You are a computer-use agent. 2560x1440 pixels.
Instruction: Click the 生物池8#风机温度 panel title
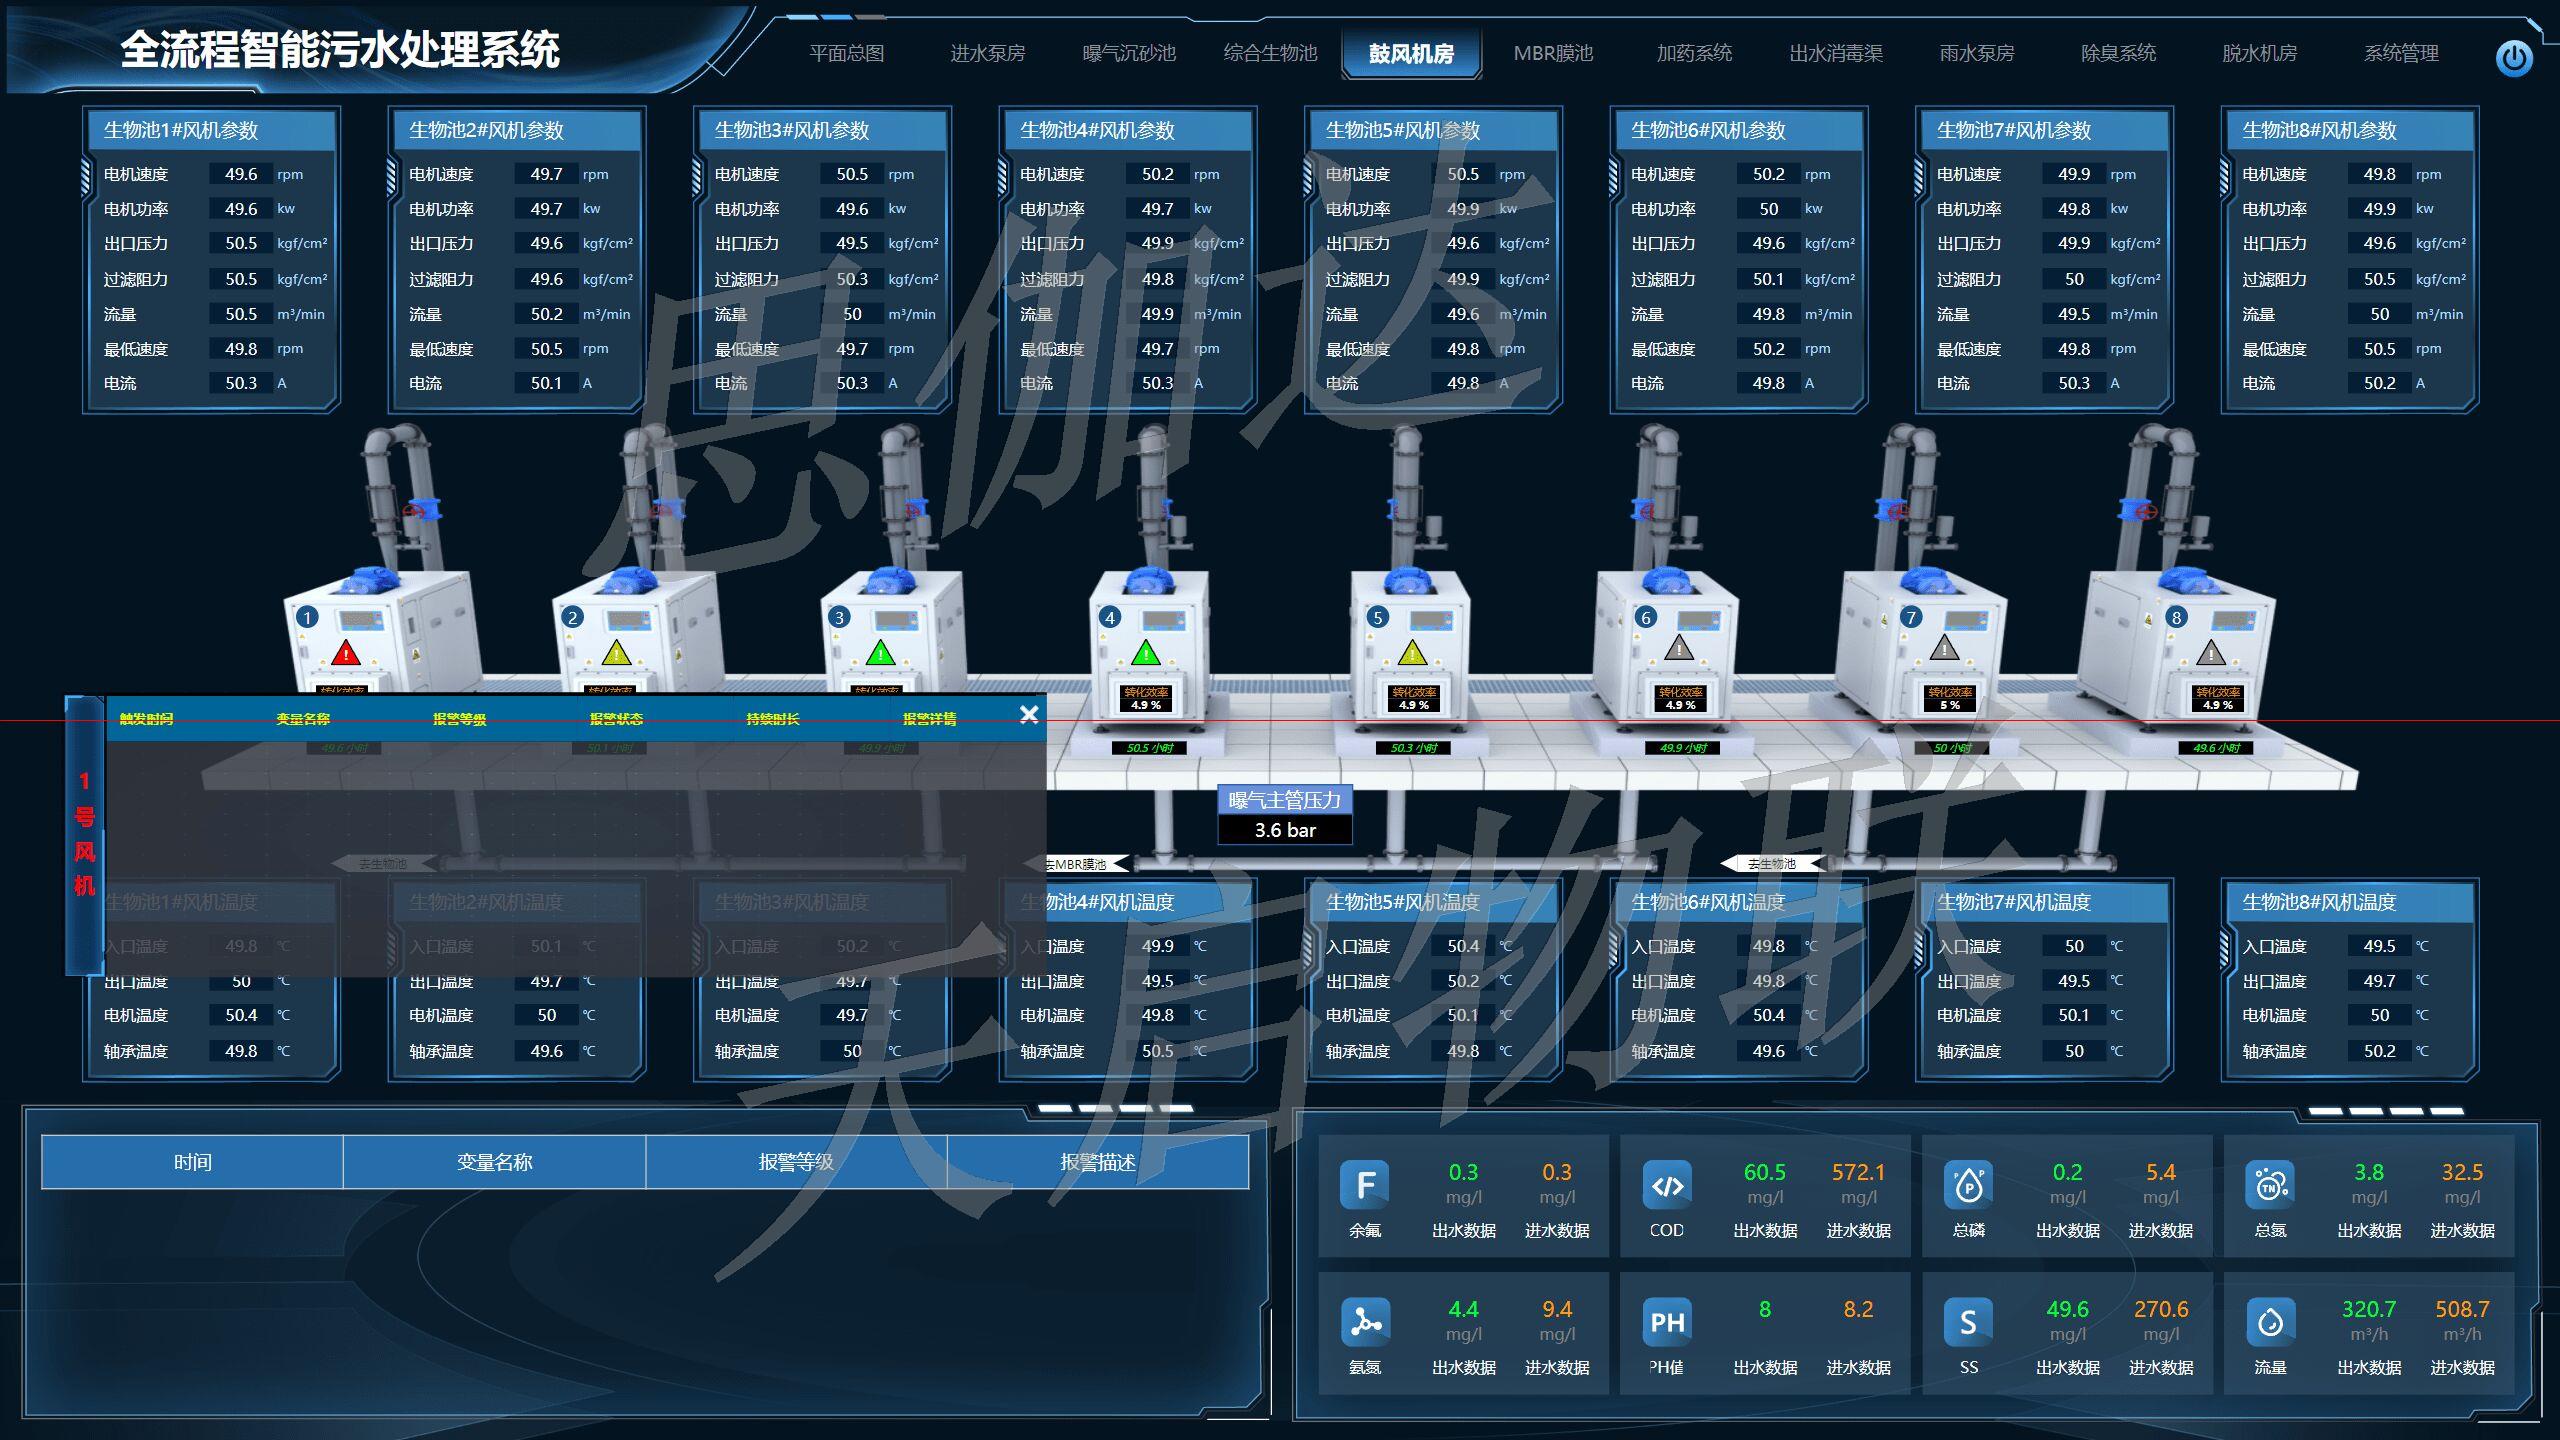pos(2319,902)
